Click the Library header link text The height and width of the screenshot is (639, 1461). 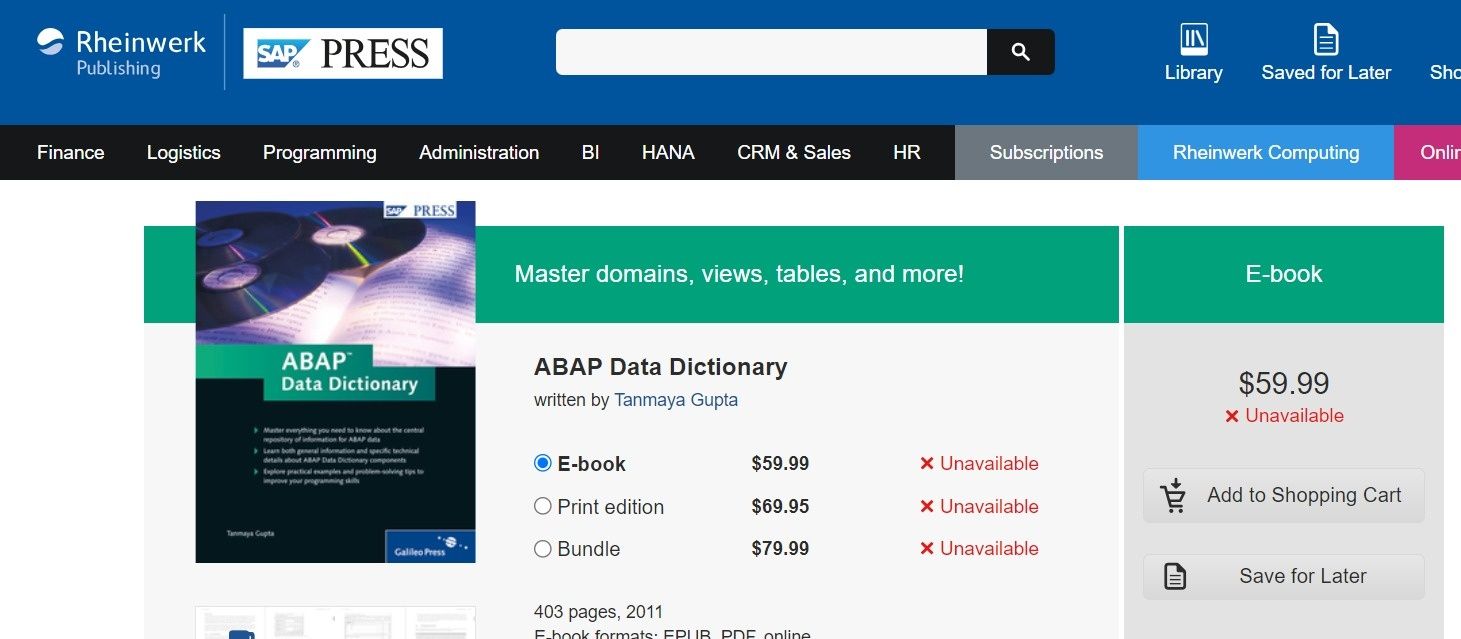[x=1194, y=73]
